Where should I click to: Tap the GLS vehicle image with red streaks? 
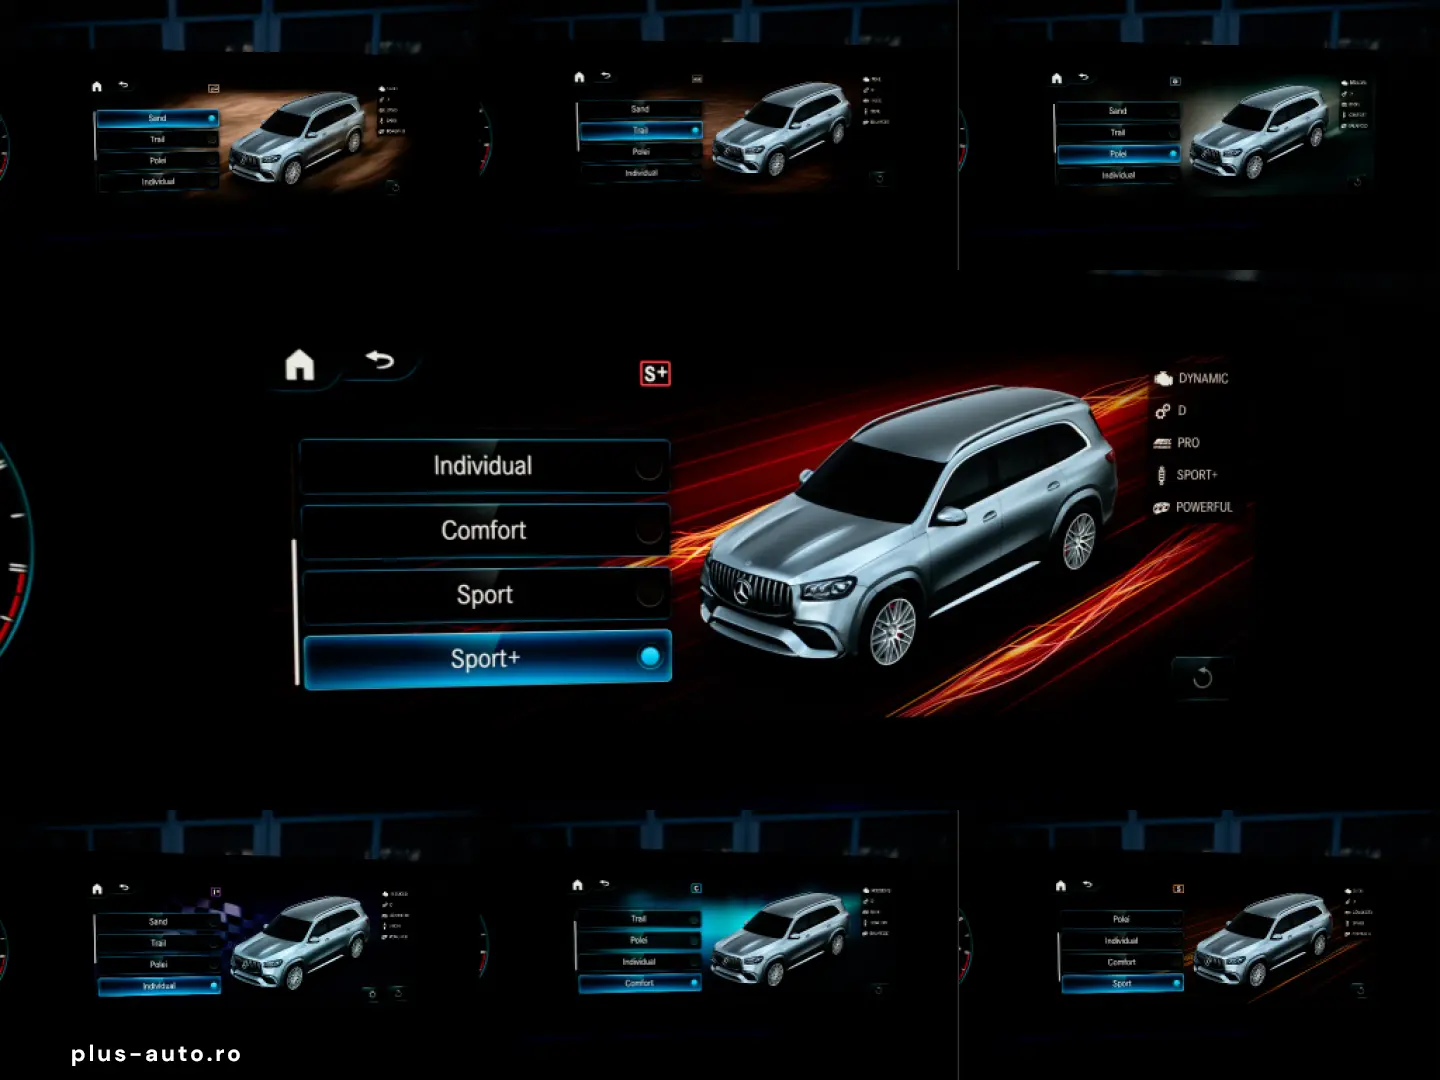point(908,525)
